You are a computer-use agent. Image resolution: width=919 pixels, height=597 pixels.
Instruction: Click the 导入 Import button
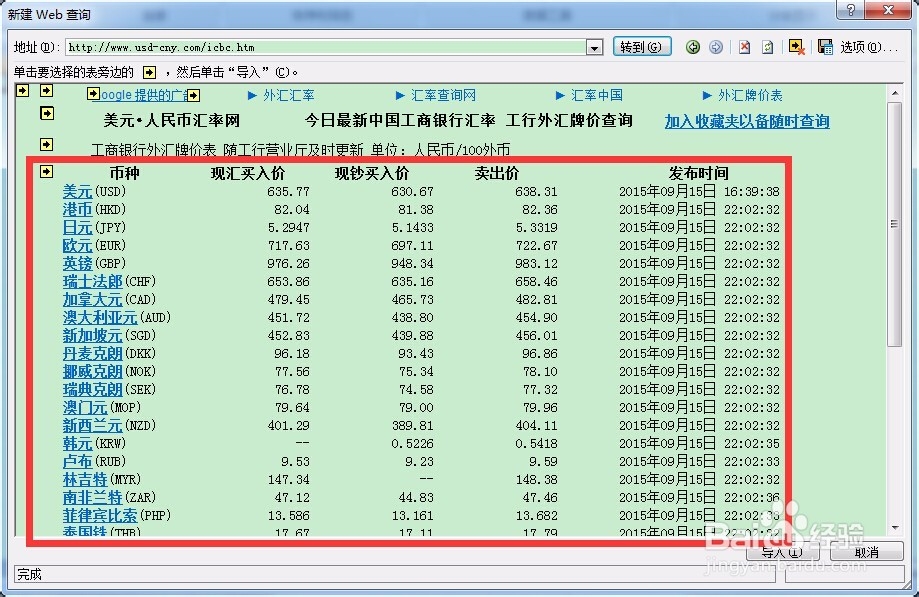(x=782, y=552)
